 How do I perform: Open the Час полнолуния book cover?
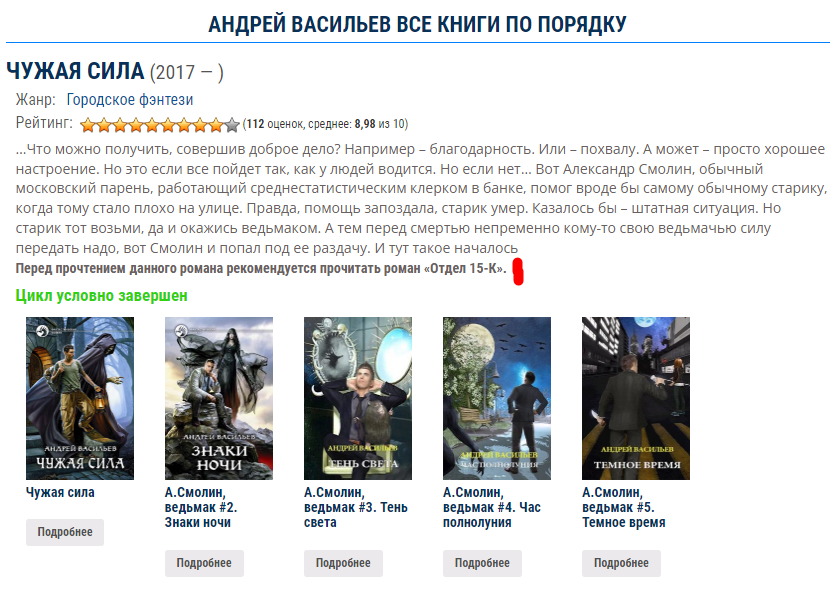click(497, 398)
